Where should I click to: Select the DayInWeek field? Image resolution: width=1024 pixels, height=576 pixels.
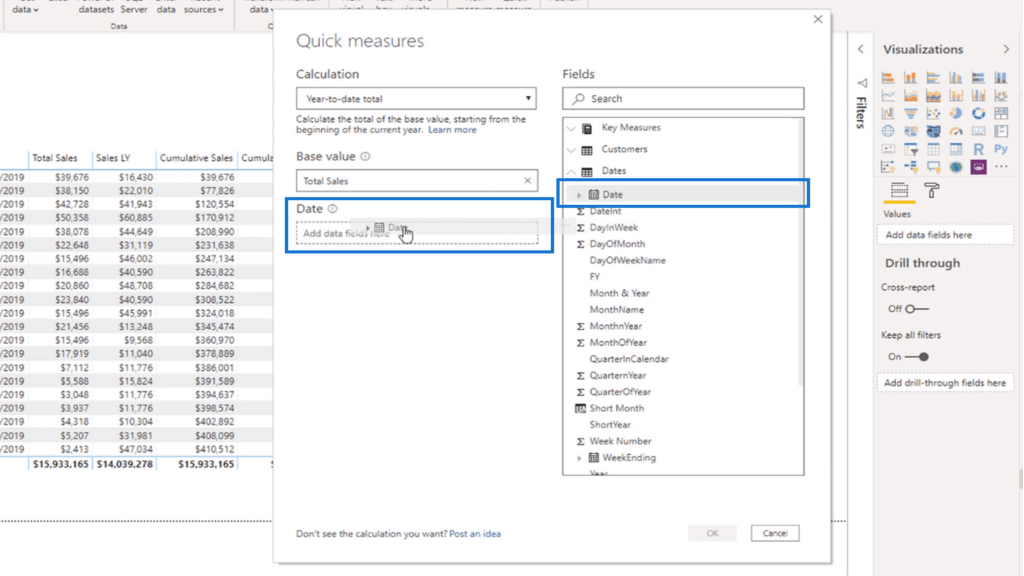(613, 227)
